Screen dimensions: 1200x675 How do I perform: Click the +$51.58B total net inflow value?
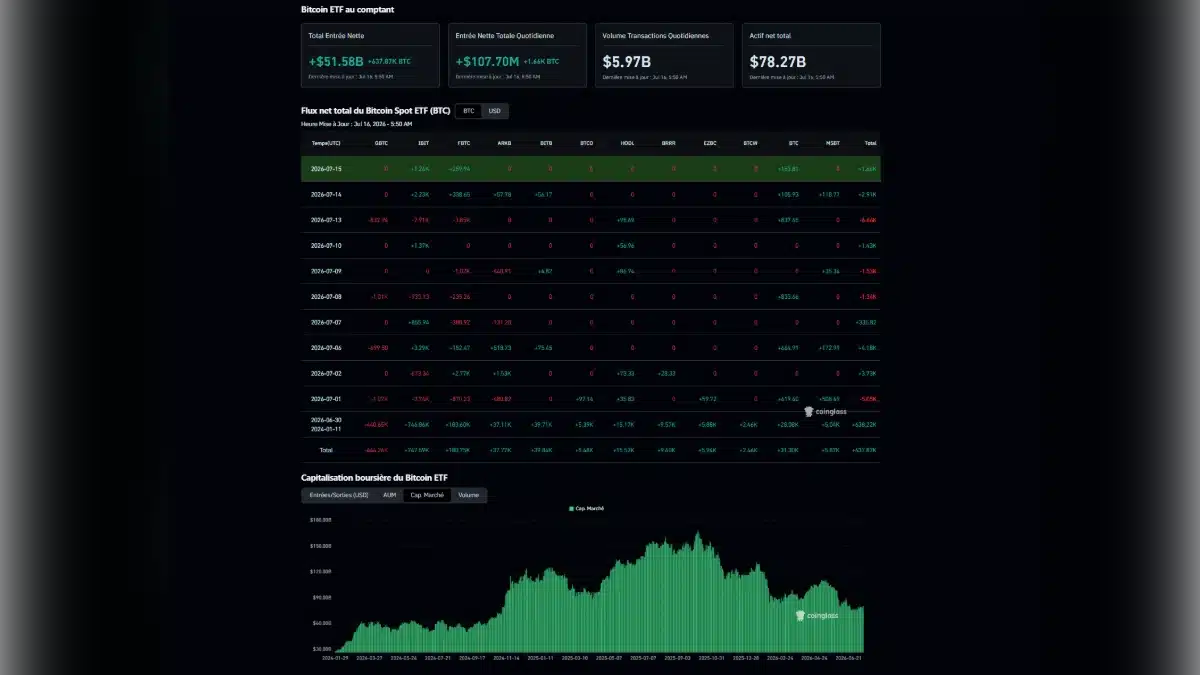click(x=336, y=61)
